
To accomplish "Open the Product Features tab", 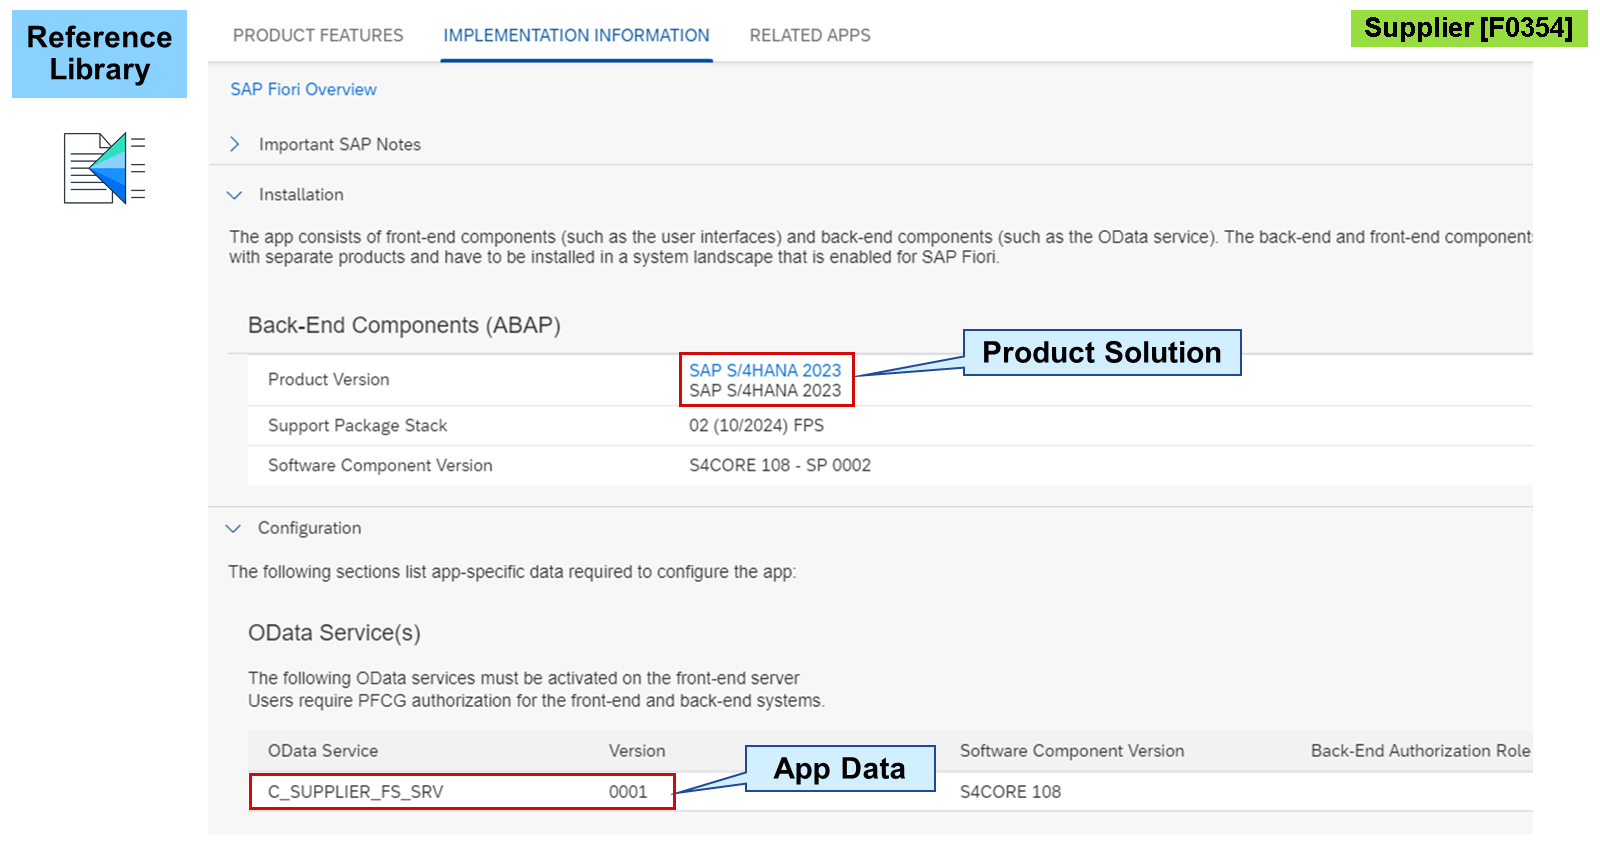I will pos(318,35).
